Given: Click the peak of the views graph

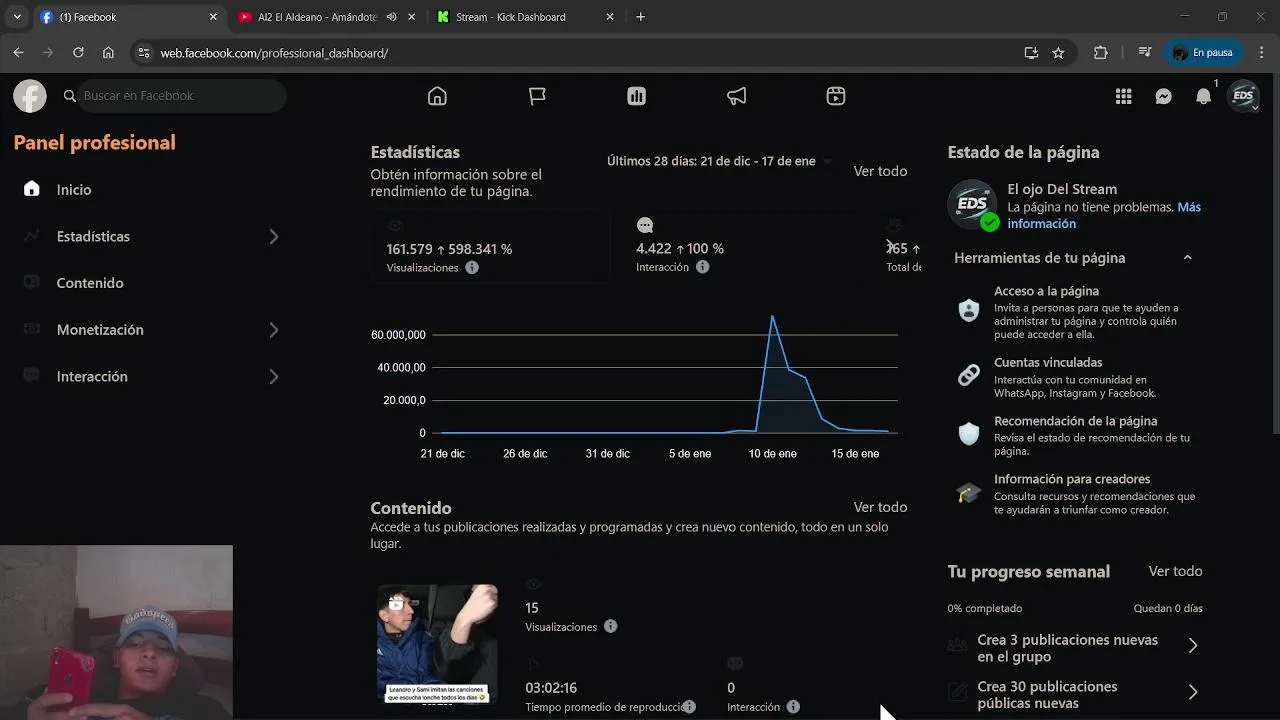Looking at the screenshot, I should (x=772, y=316).
